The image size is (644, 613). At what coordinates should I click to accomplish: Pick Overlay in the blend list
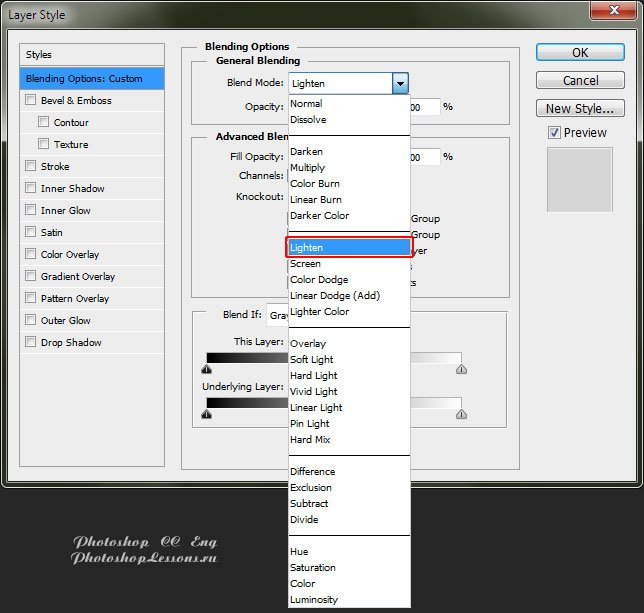click(x=307, y=344)
